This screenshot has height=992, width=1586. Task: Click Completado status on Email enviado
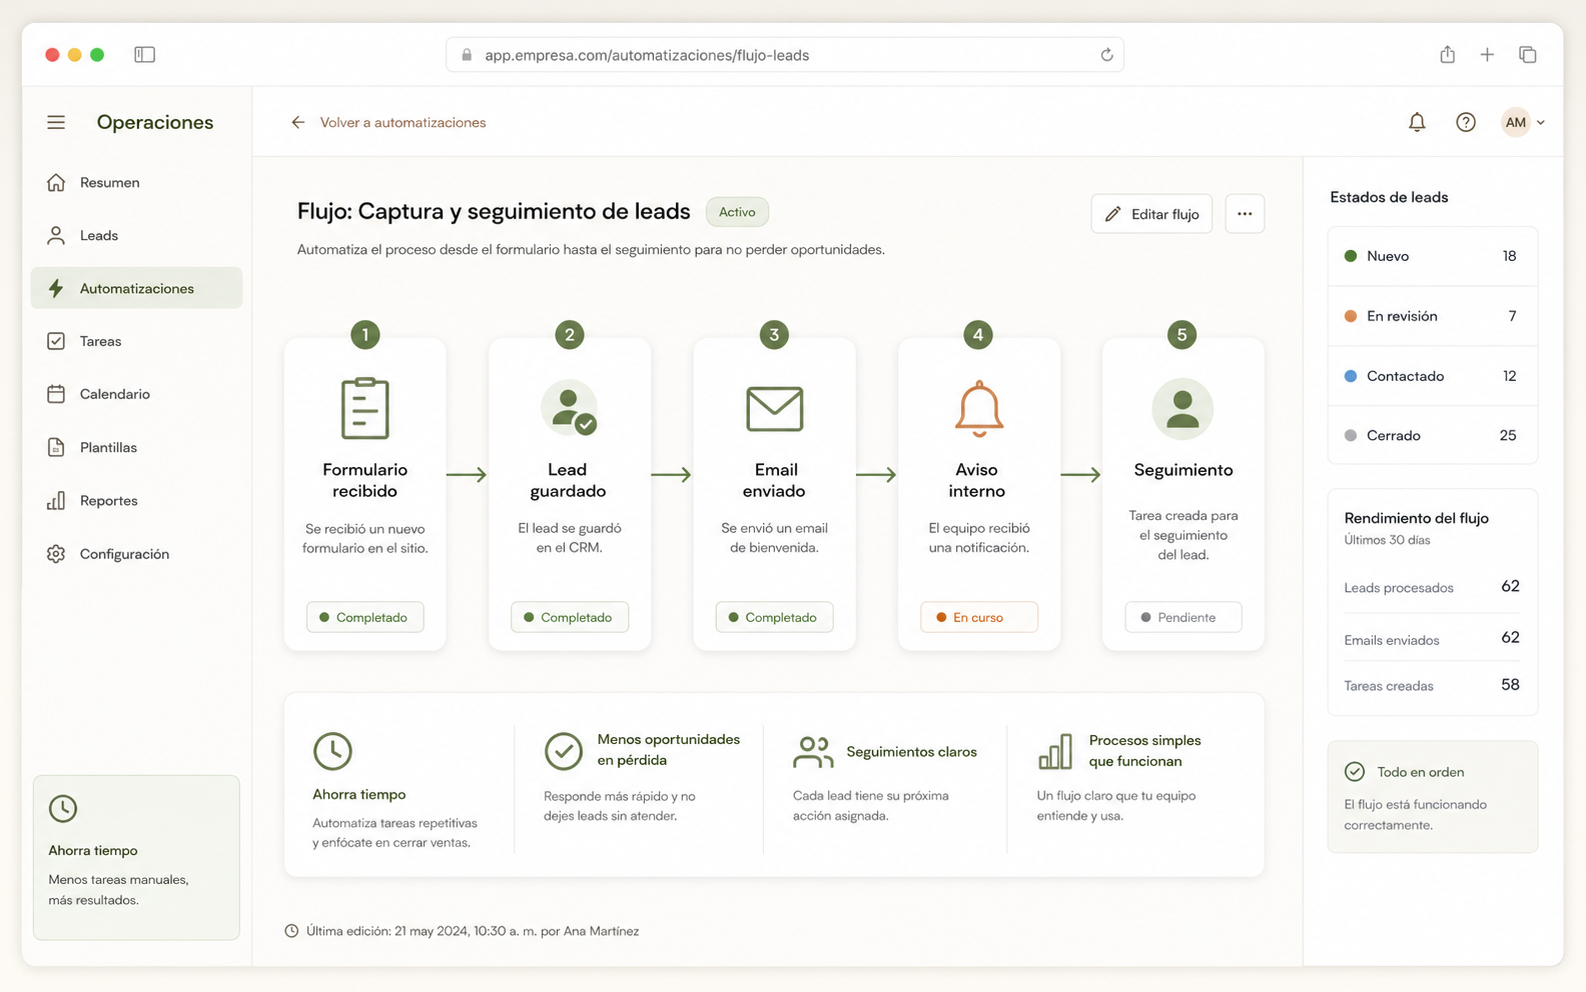[x=775, y=617]
